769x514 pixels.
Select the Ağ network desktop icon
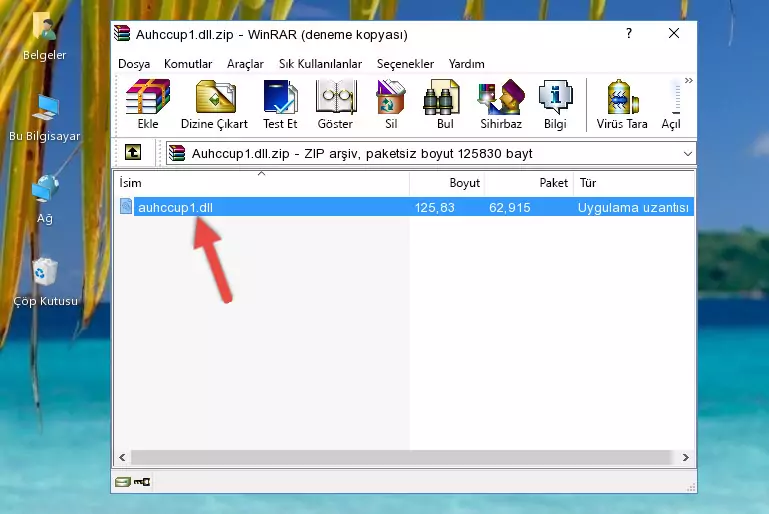tap(45, 200)
